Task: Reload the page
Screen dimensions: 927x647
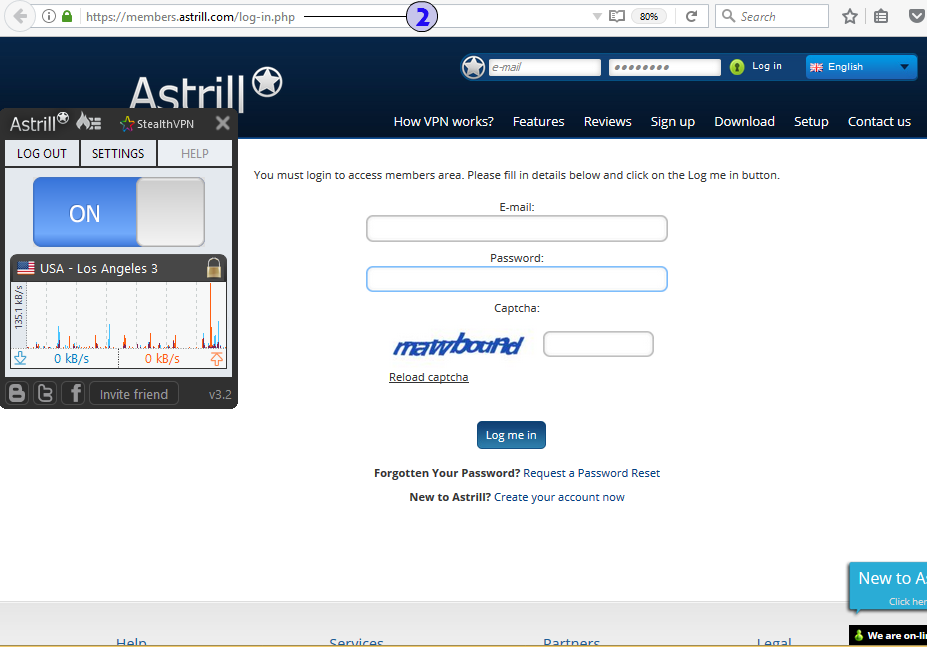Action: (x=691, y=17)
